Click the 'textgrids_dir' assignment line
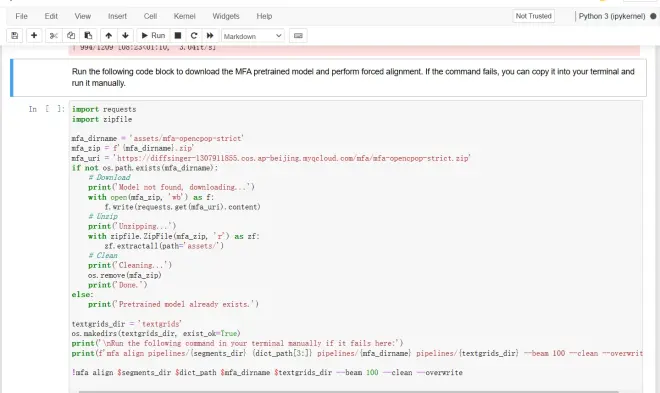The width and height of the screenshot is (660, 393). pos(127,324)
